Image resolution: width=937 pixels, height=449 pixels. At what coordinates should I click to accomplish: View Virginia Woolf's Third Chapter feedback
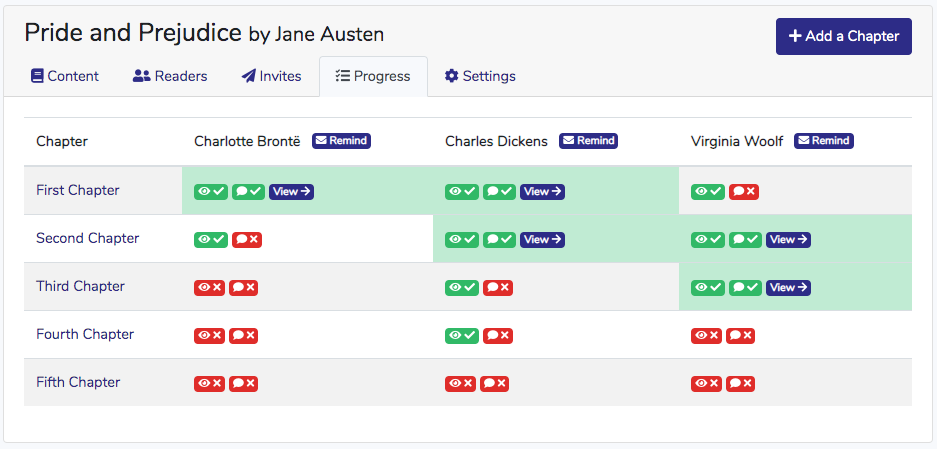click(x=788, y=287)
